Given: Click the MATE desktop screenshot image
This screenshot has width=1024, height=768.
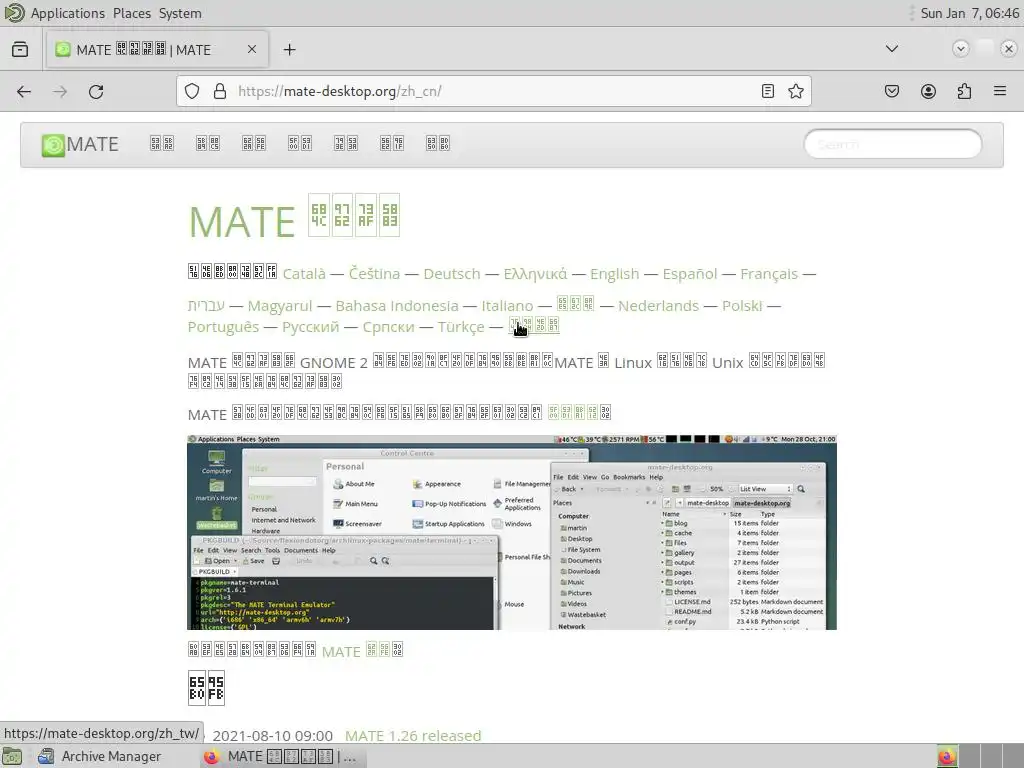Looking at the screenshot, I should (512, 532).
